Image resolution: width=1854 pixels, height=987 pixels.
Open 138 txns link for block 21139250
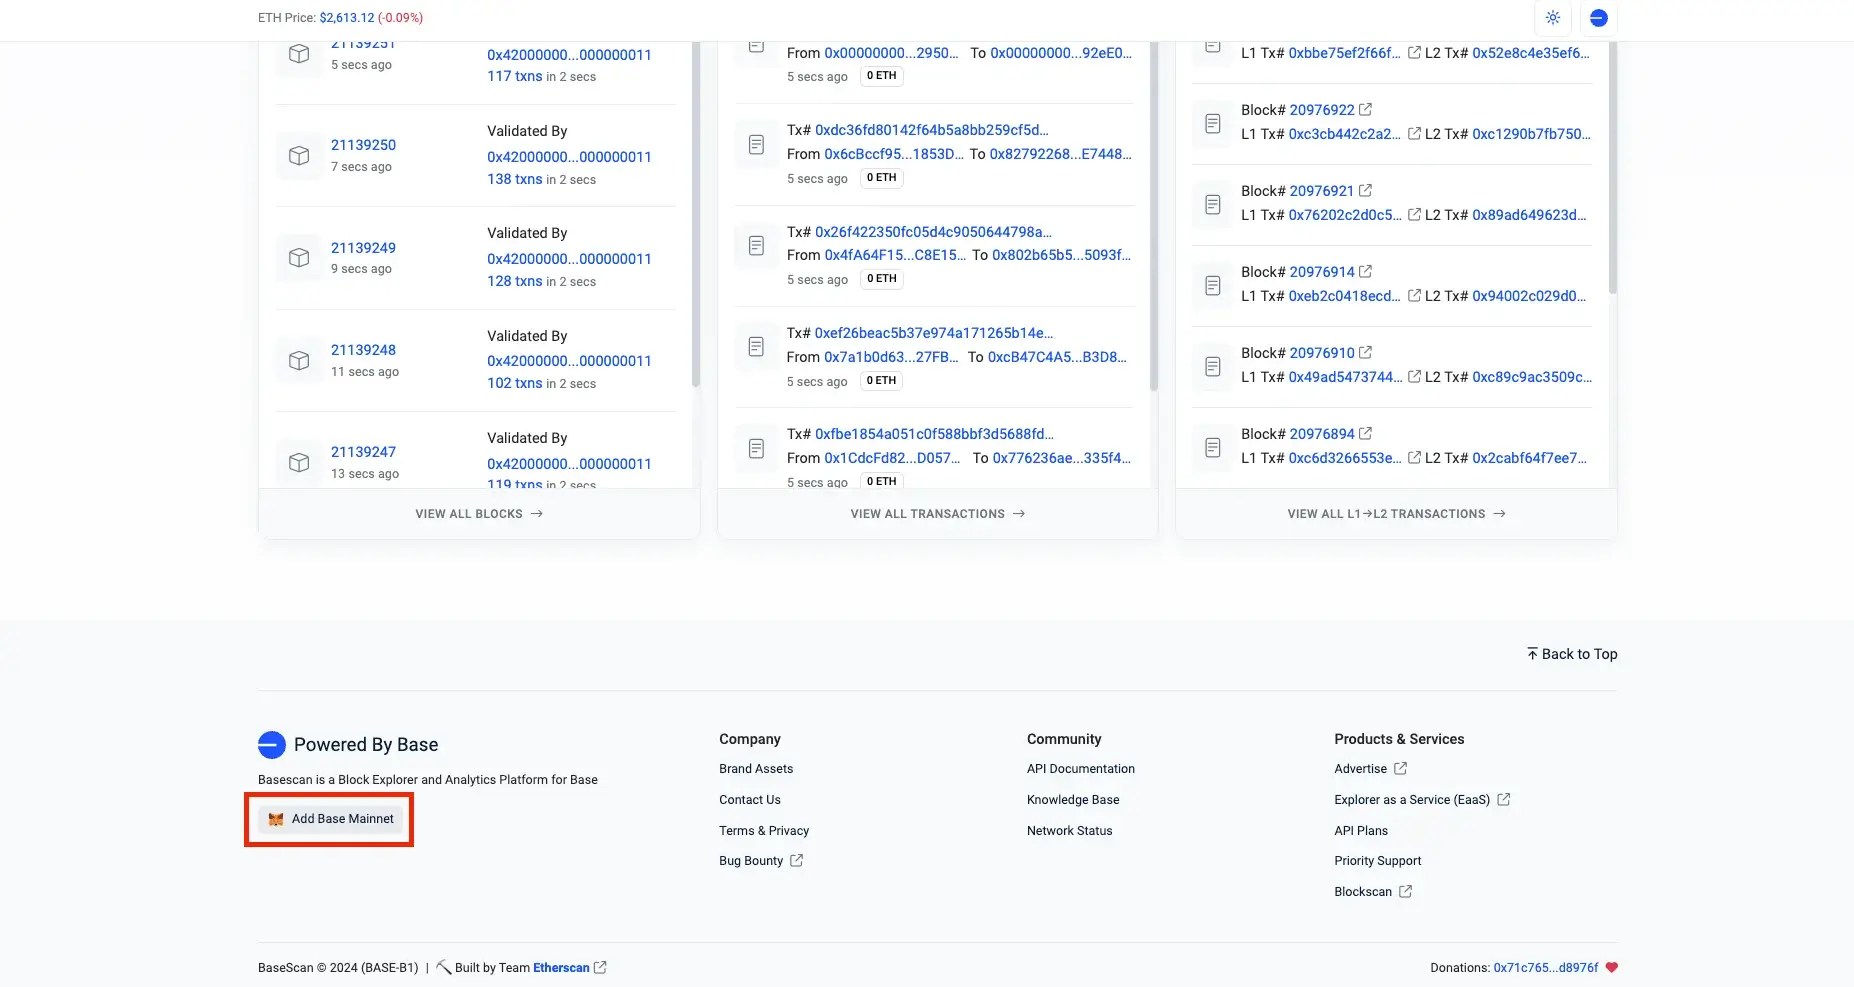click(x=515, y=179)
